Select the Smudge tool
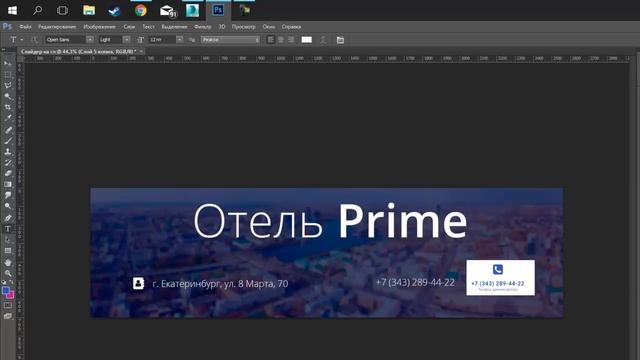 tap(8, 196)
